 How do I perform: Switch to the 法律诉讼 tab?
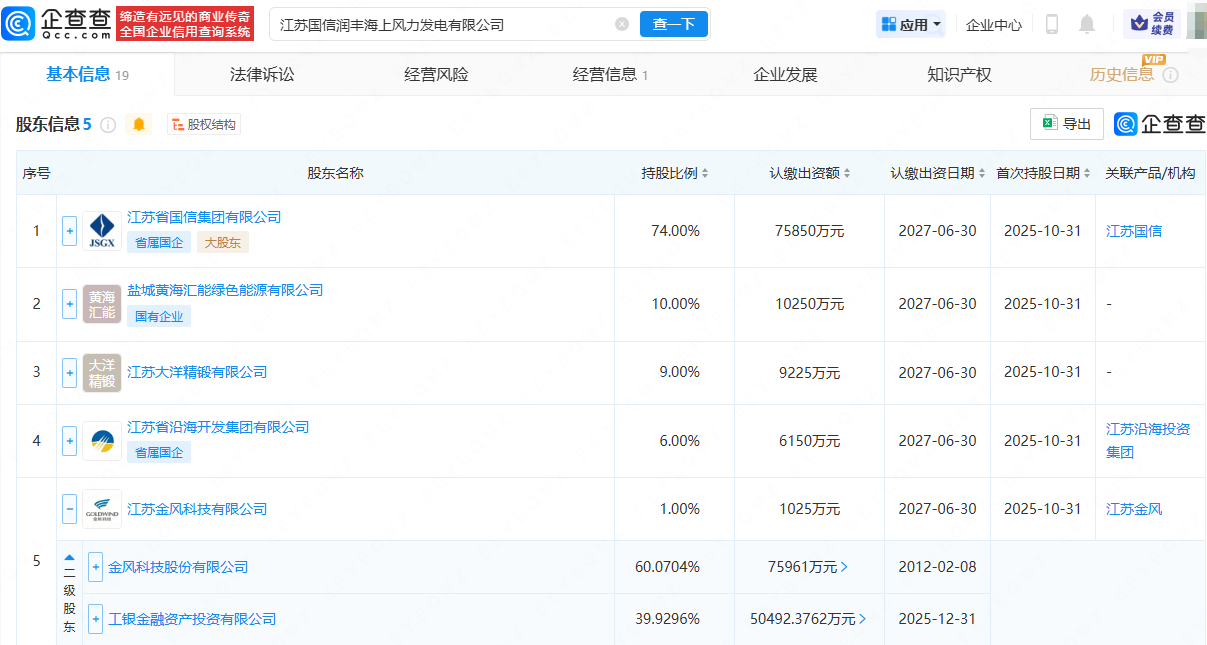262,74
